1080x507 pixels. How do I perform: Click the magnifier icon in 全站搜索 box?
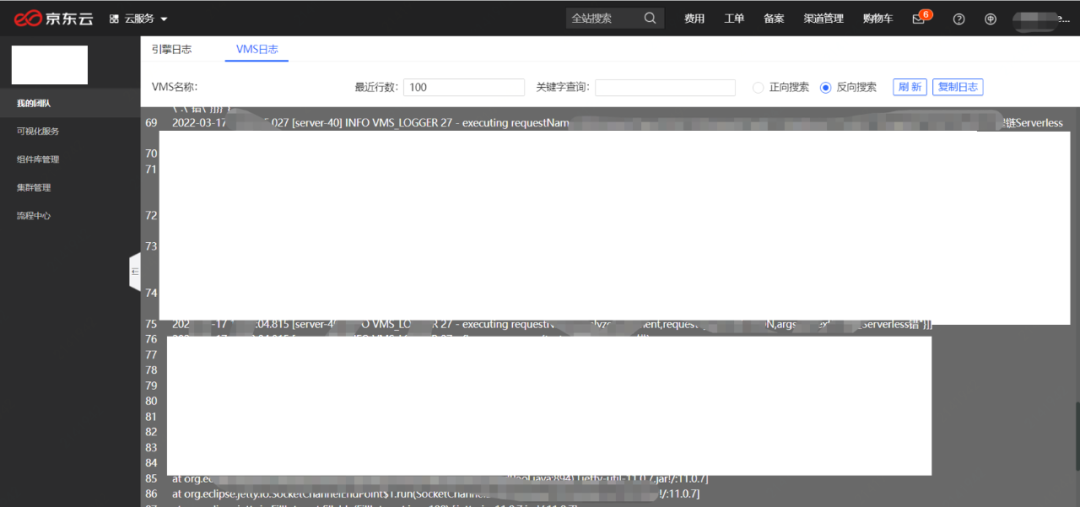[650, 18]
